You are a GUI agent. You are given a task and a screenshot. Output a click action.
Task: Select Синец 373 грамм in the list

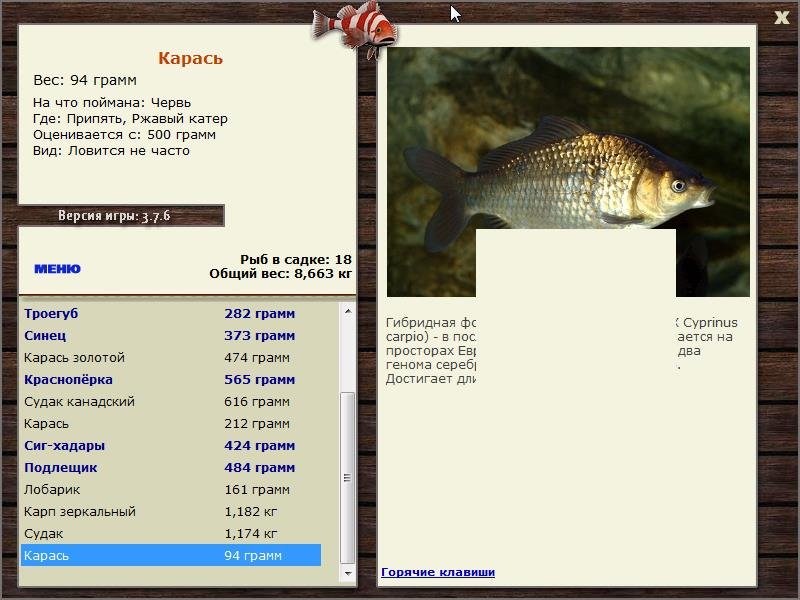(171, 335)
